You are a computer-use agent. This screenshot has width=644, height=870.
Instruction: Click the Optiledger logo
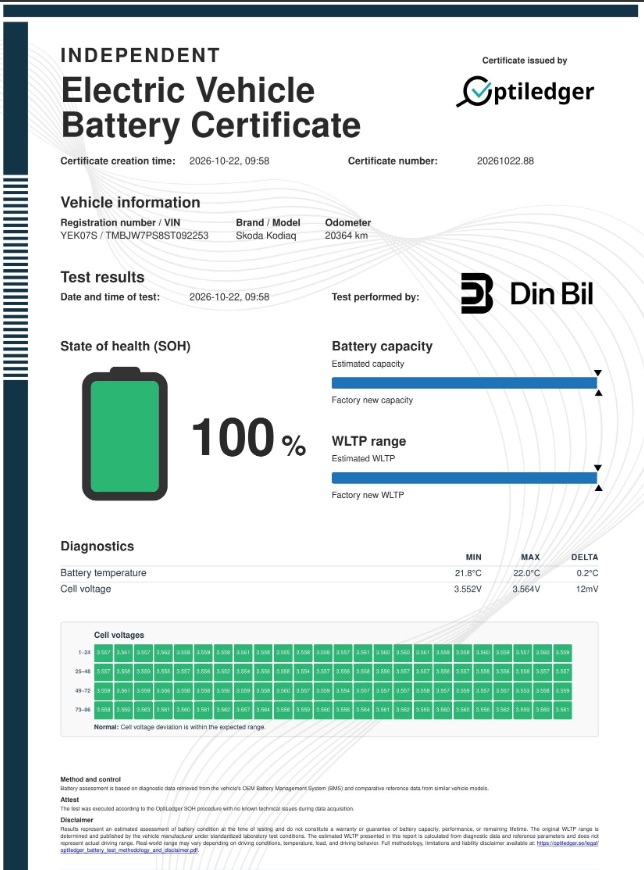[x=525, y=92]
